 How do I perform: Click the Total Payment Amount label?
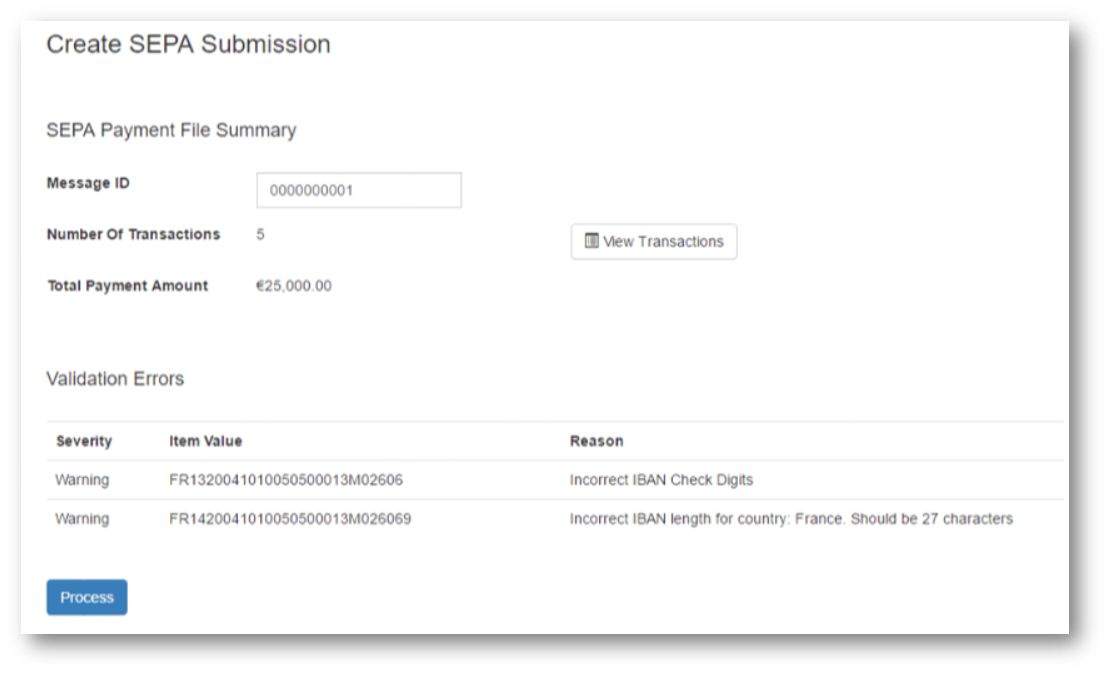pos(128,286)
